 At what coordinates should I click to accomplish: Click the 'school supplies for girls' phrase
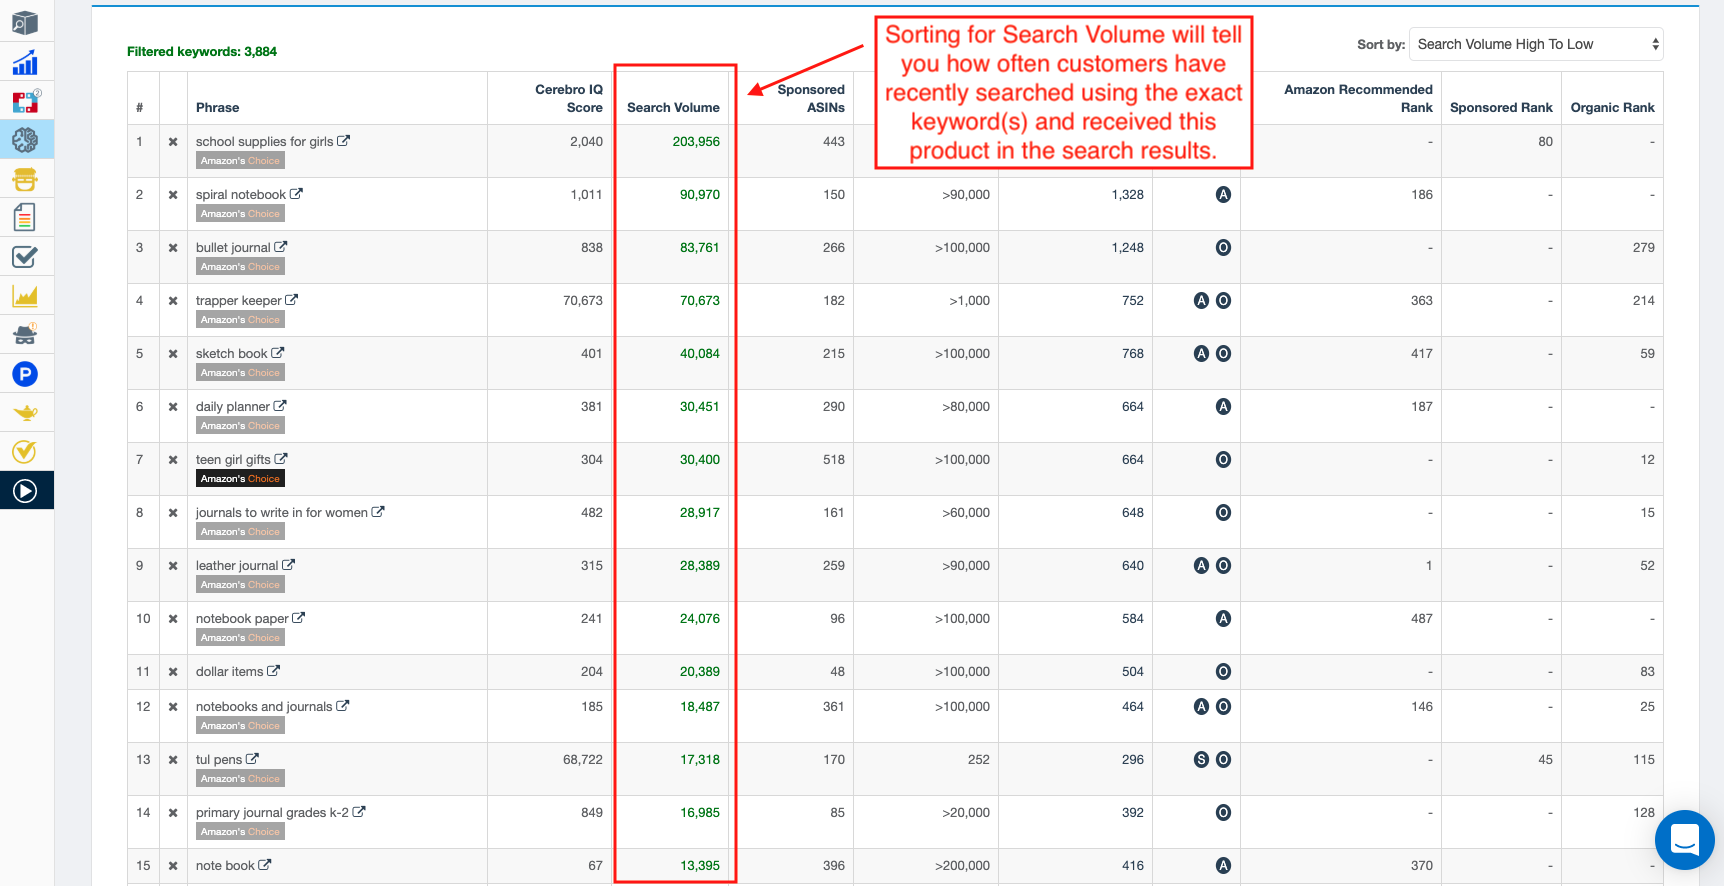point(265,142)
